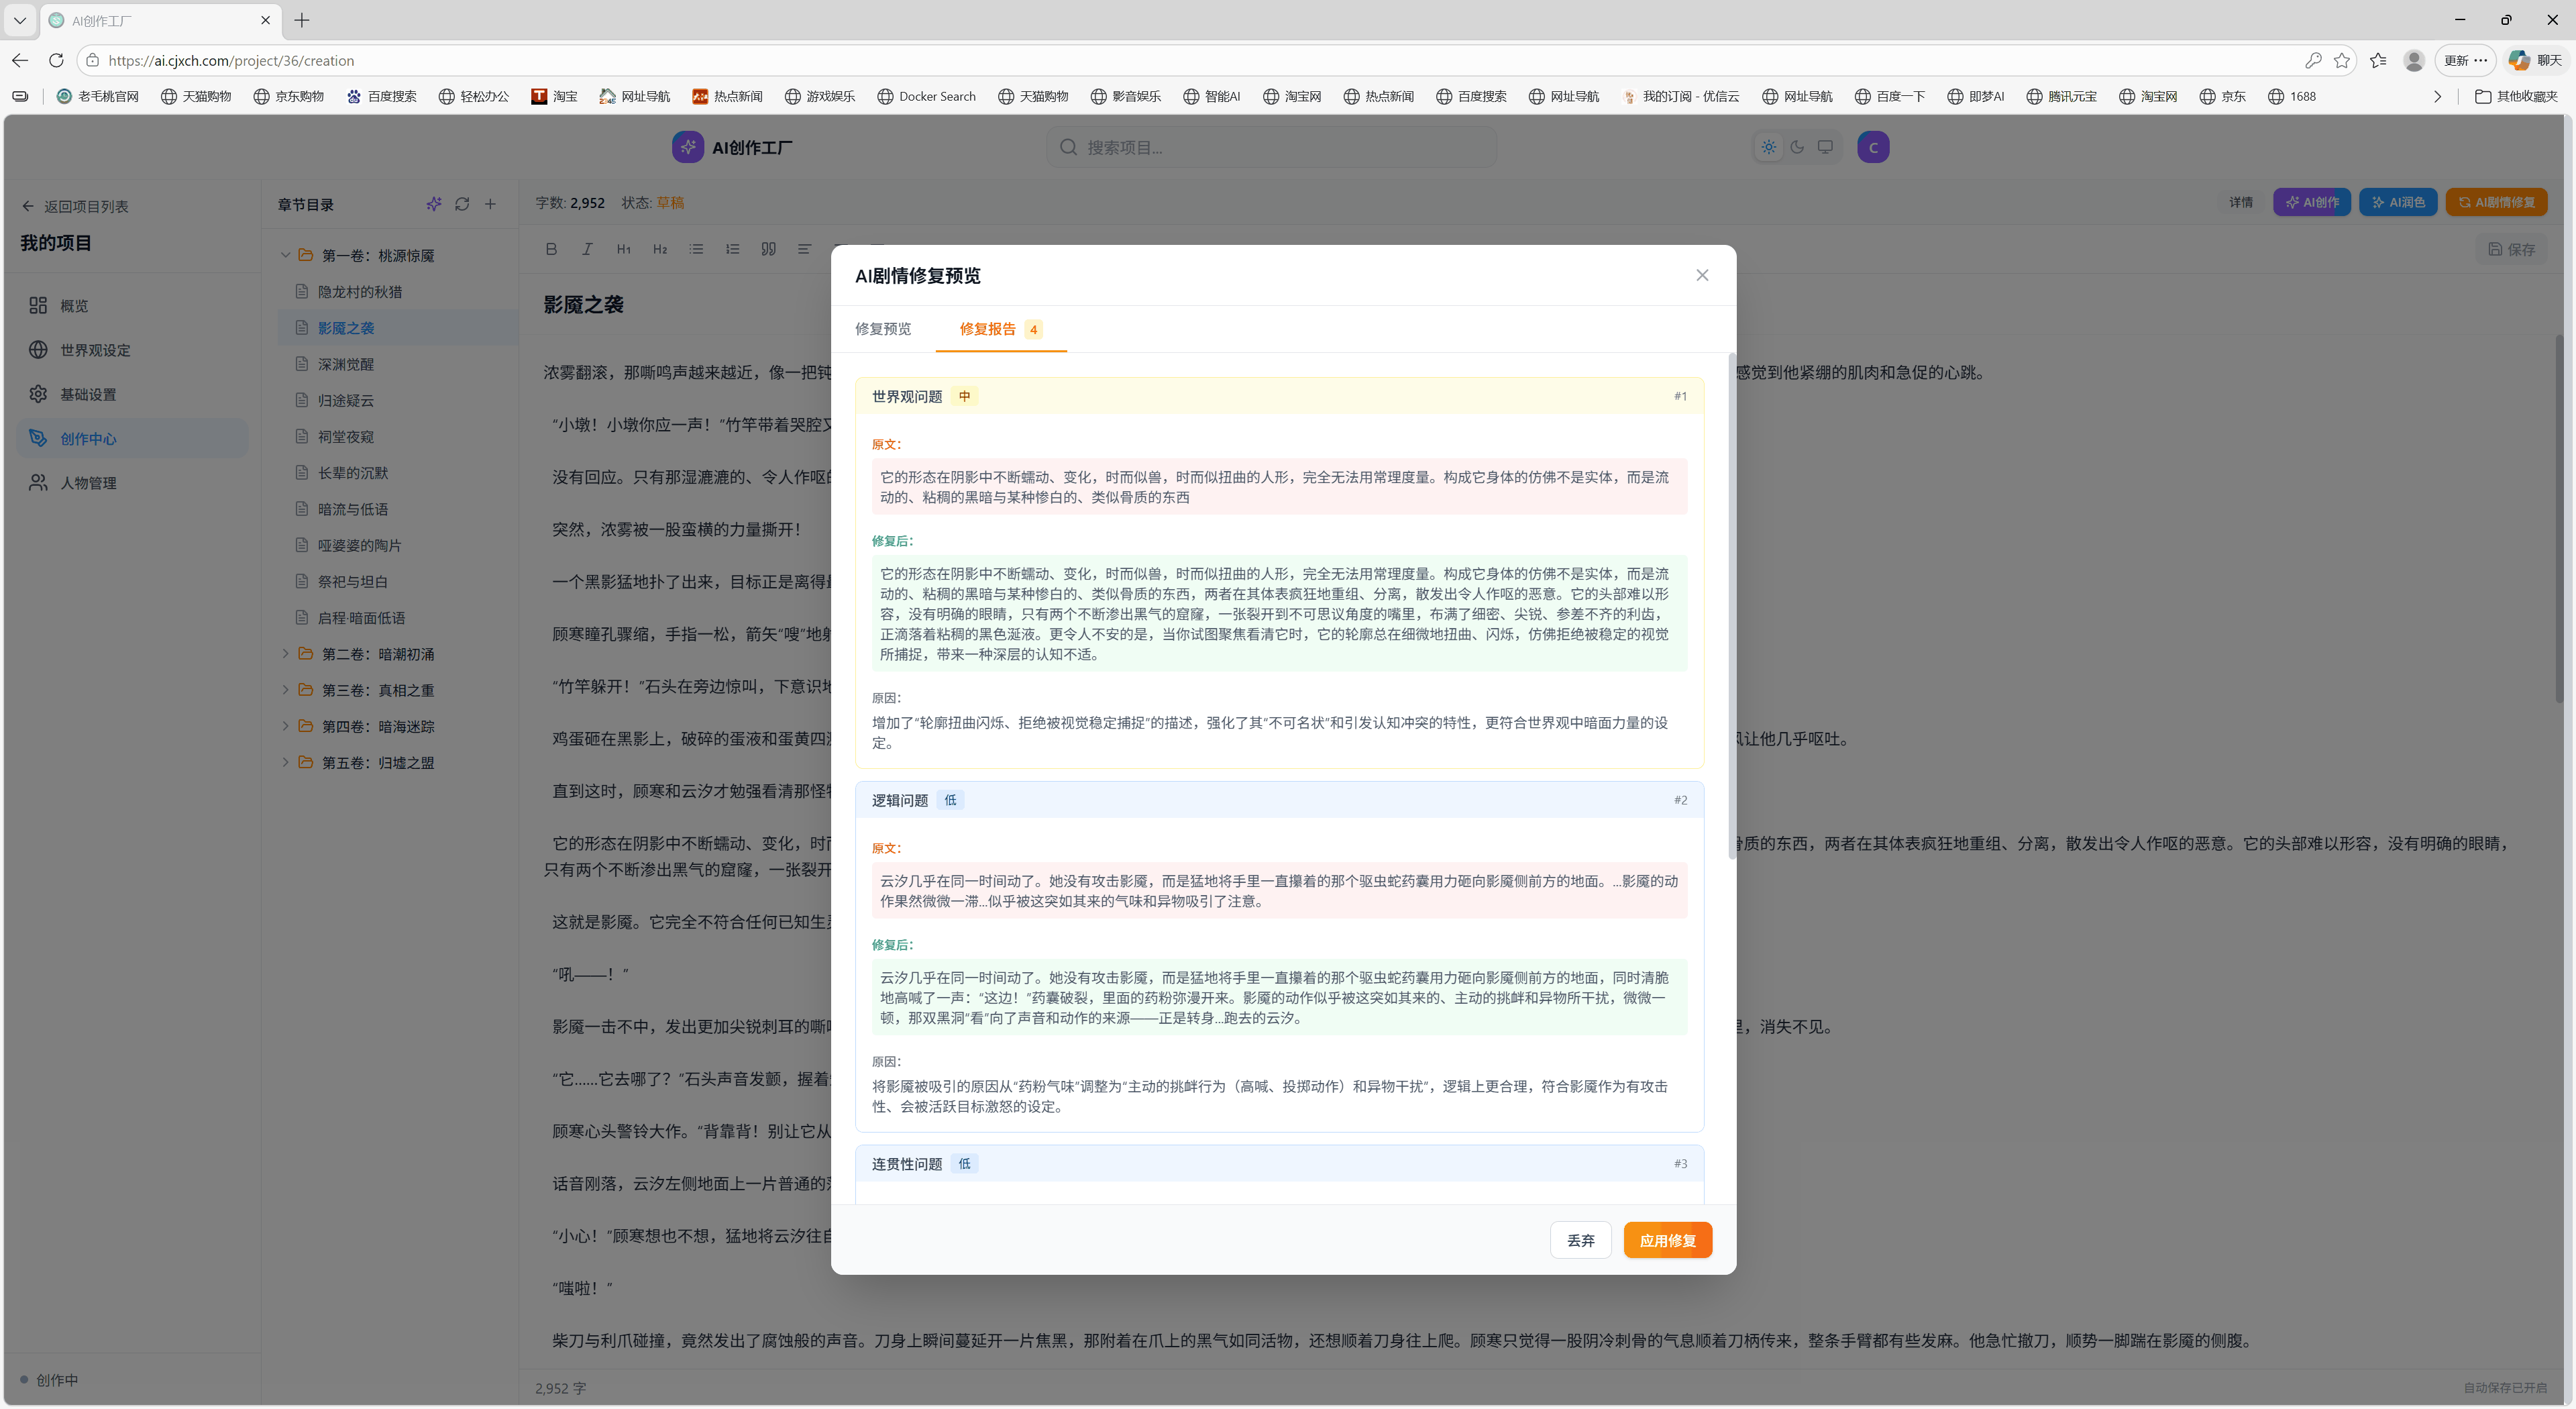Toggle bold formatting

pos(551,249)
